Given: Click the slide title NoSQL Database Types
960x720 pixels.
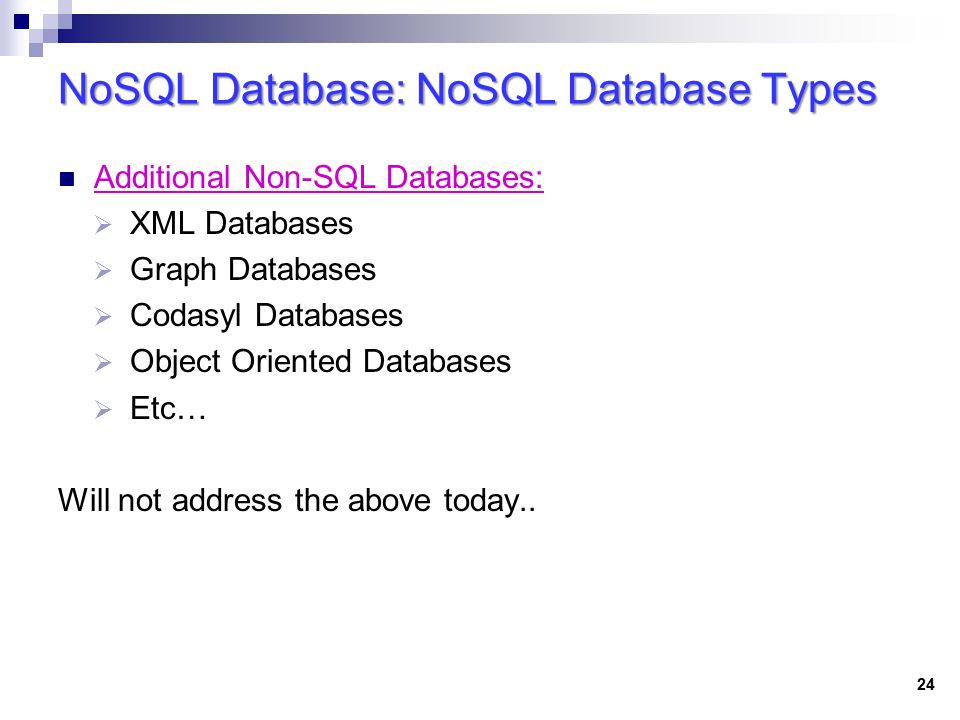Looking at the screenshot, I should [x=468, y=90].
